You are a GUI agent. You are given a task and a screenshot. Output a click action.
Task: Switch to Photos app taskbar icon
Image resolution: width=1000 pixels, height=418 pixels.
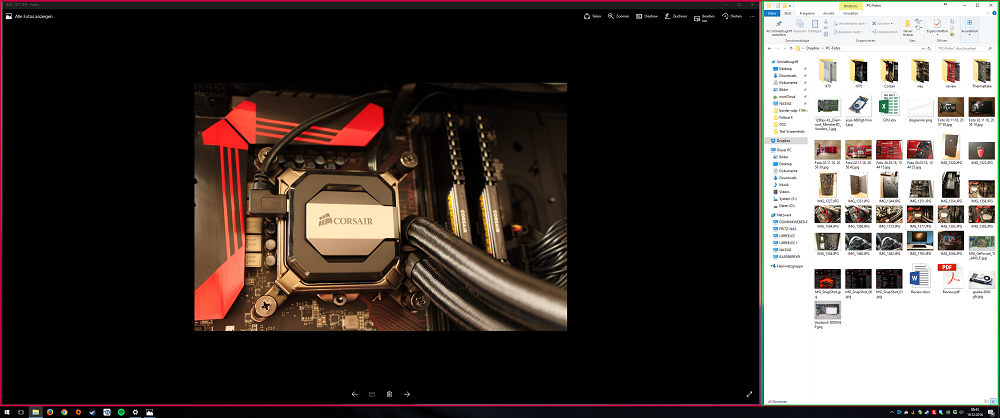(x=150, y=412)
